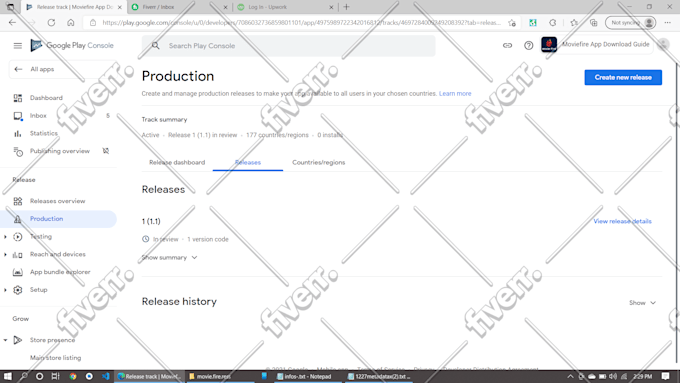Click Create new release button
680x383 pixels.
pos(623,77)
